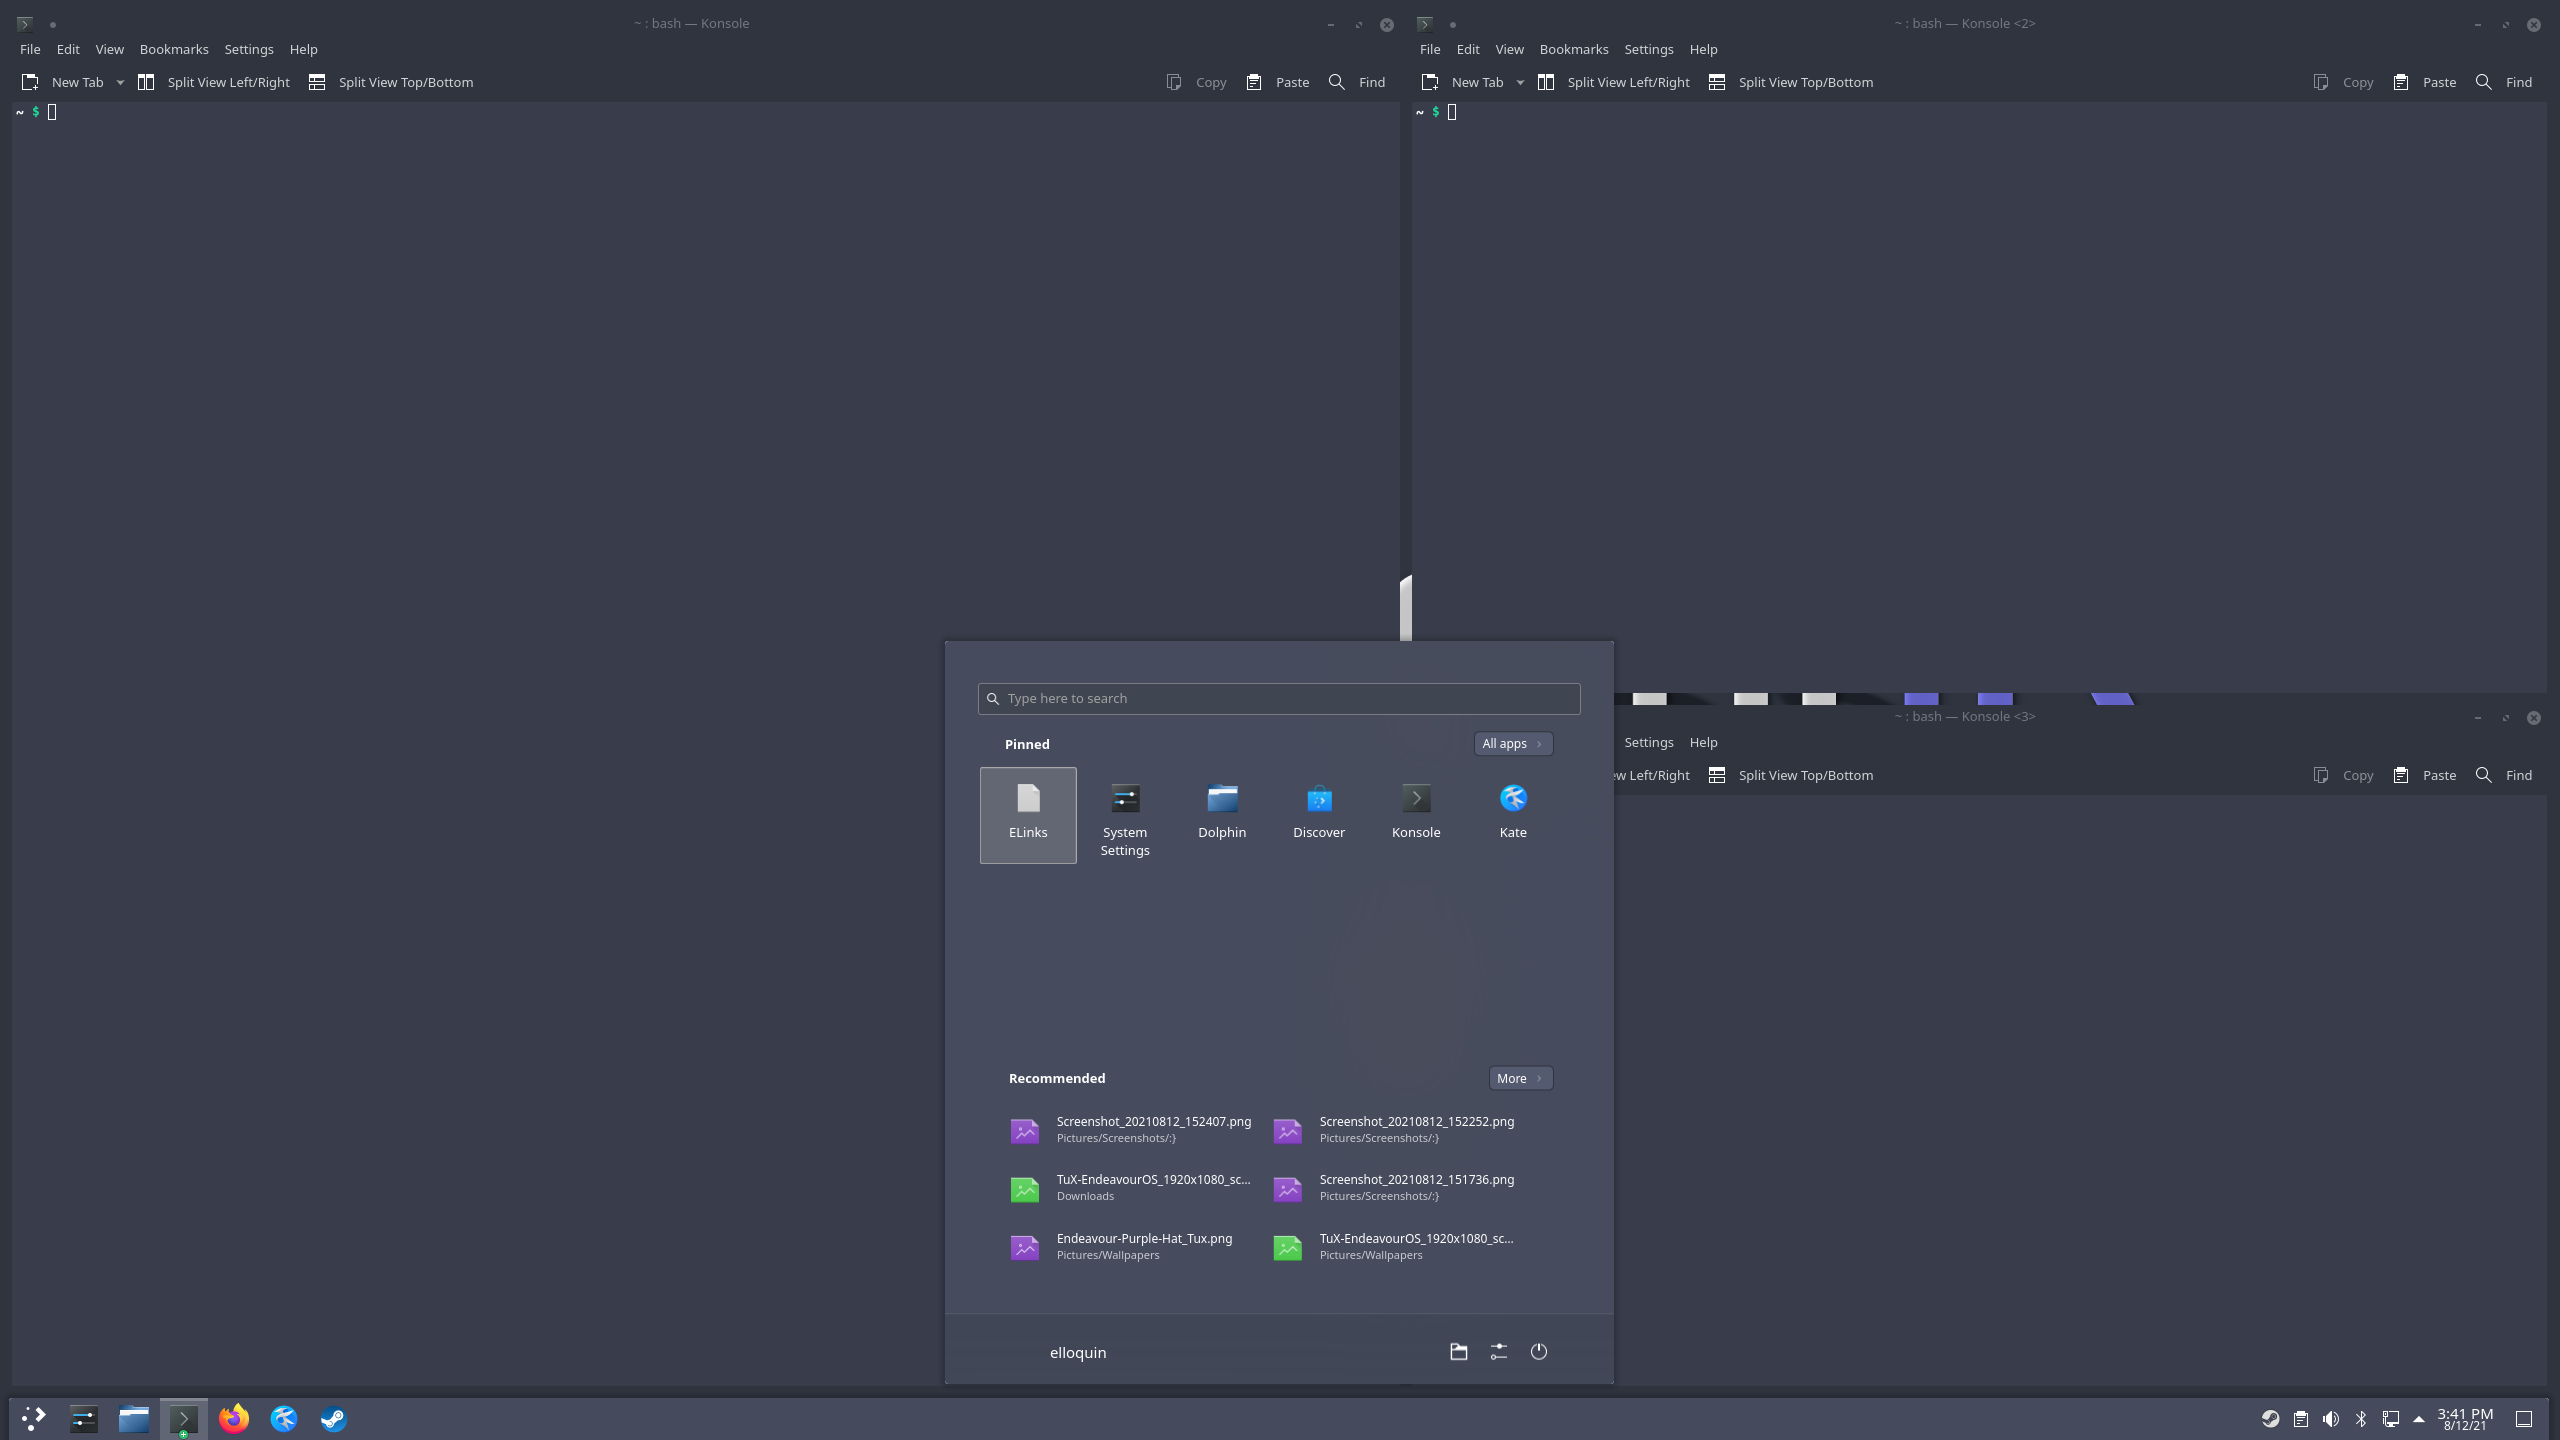Open System Settings from pinned apps
Screen dimensions: 2560x1440
tap(1124, 815)
